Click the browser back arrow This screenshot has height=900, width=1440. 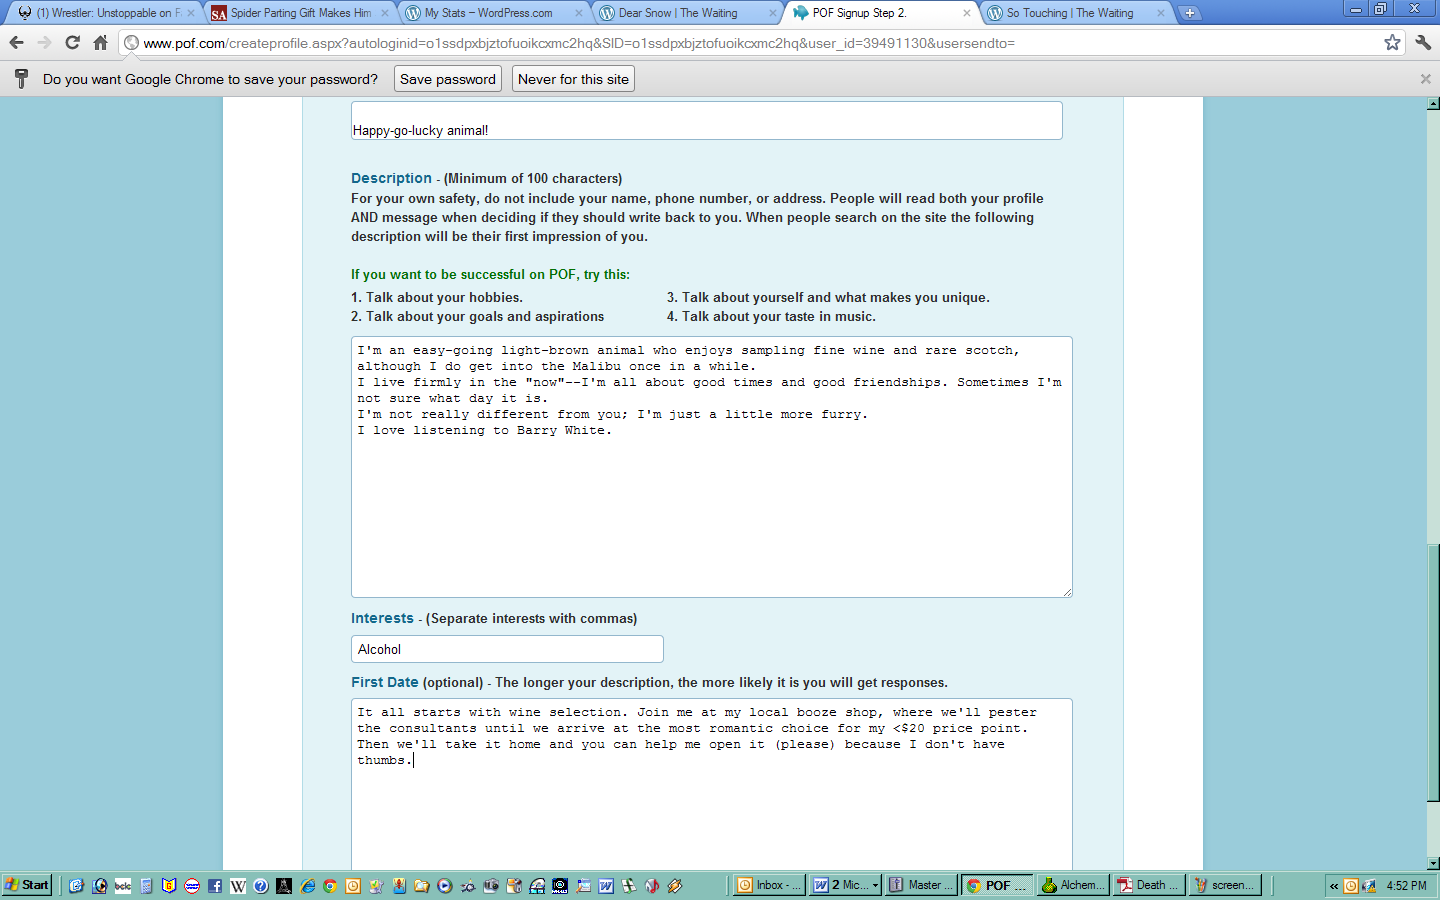[x=16, y=42]
